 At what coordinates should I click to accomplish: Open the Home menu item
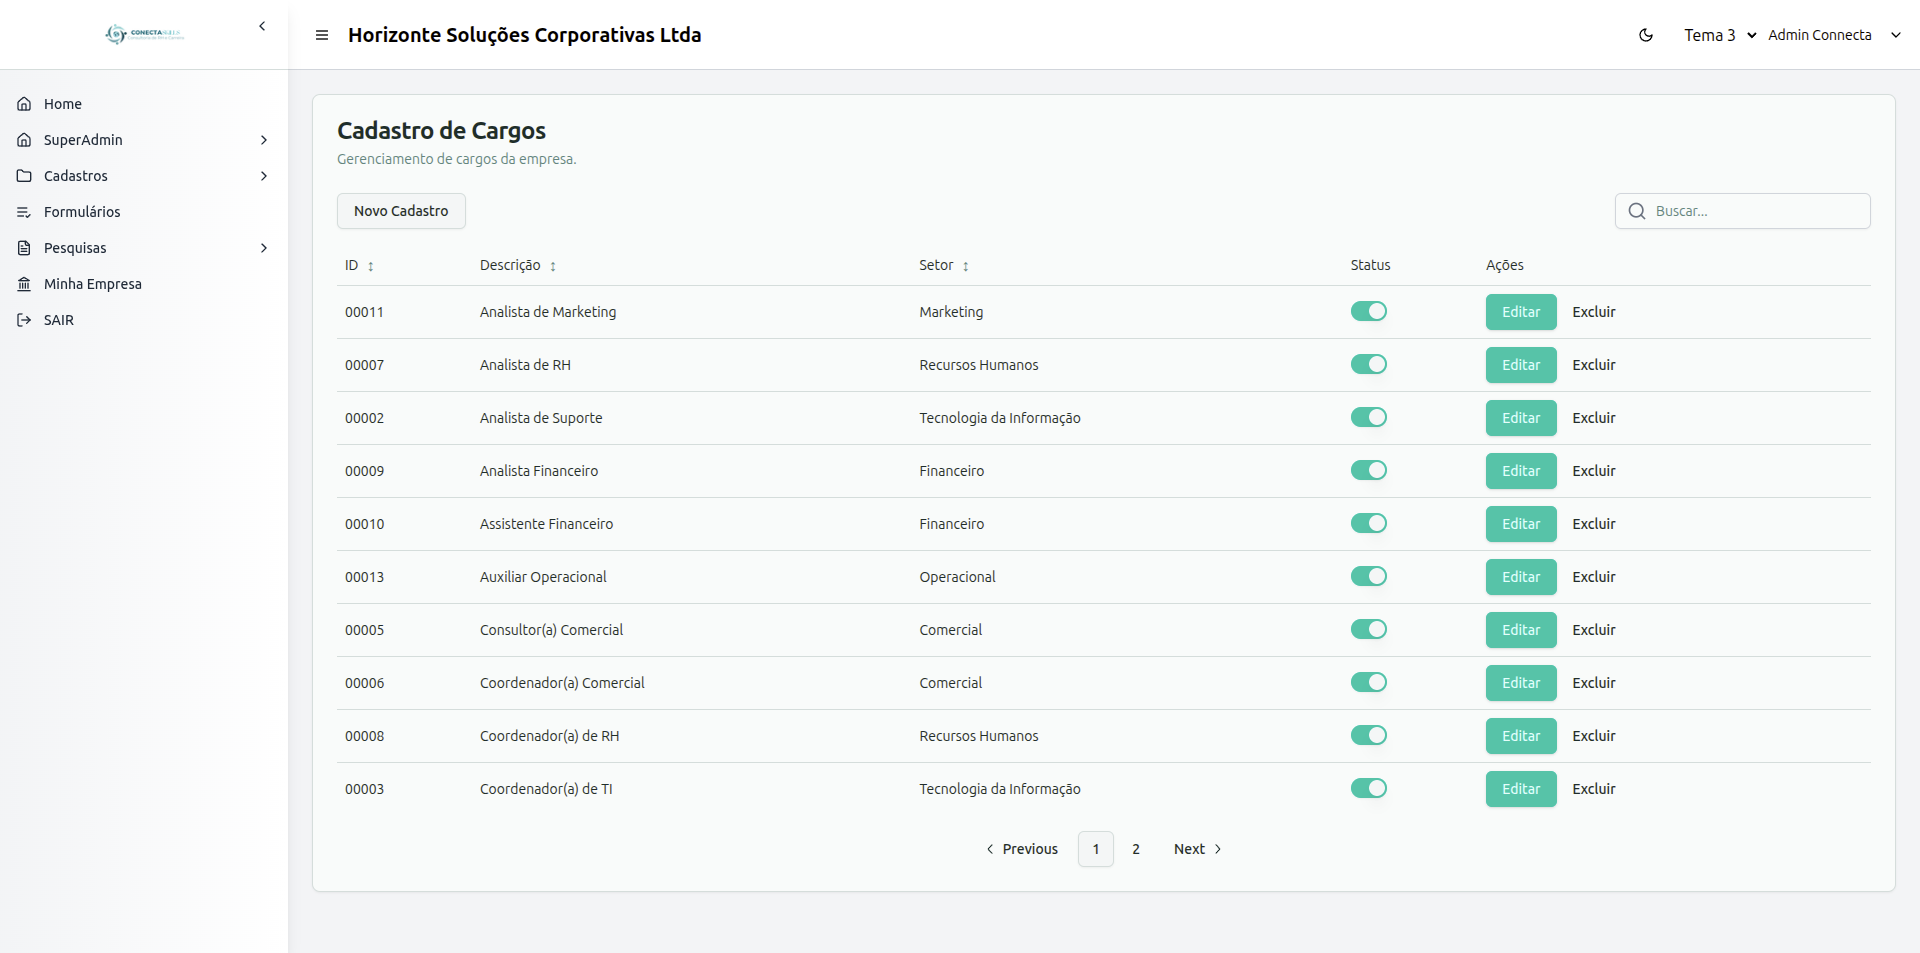(144, 104)
